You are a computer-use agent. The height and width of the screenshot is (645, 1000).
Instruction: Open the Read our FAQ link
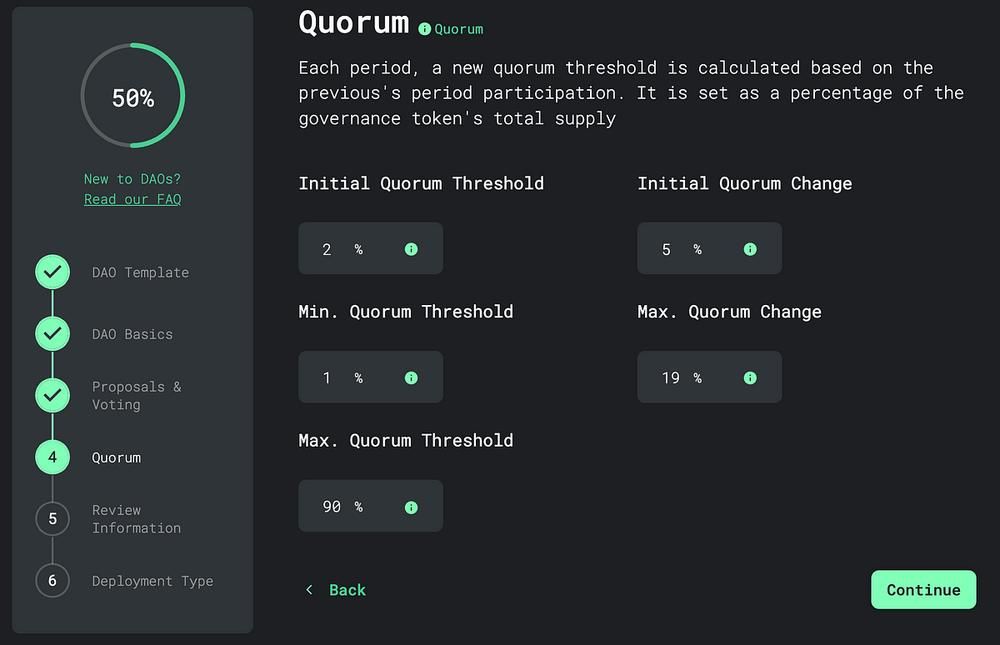132,199
